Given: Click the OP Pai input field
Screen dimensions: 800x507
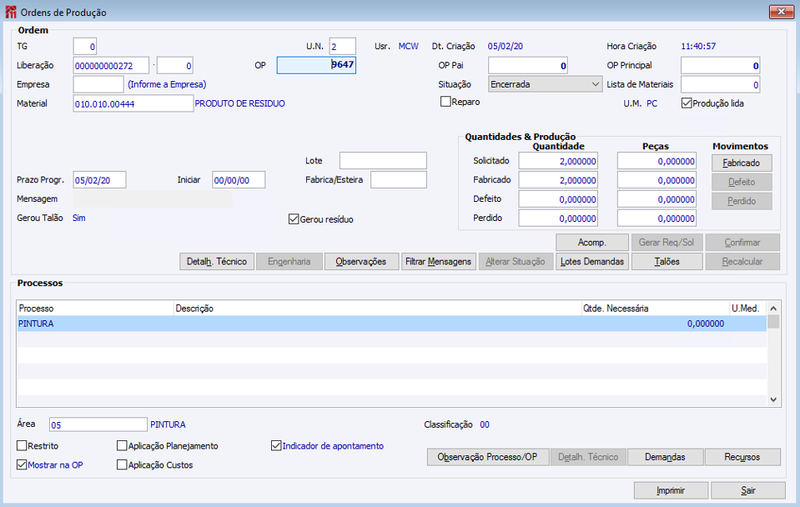Looking at the screenshot, I should point(528,65).
